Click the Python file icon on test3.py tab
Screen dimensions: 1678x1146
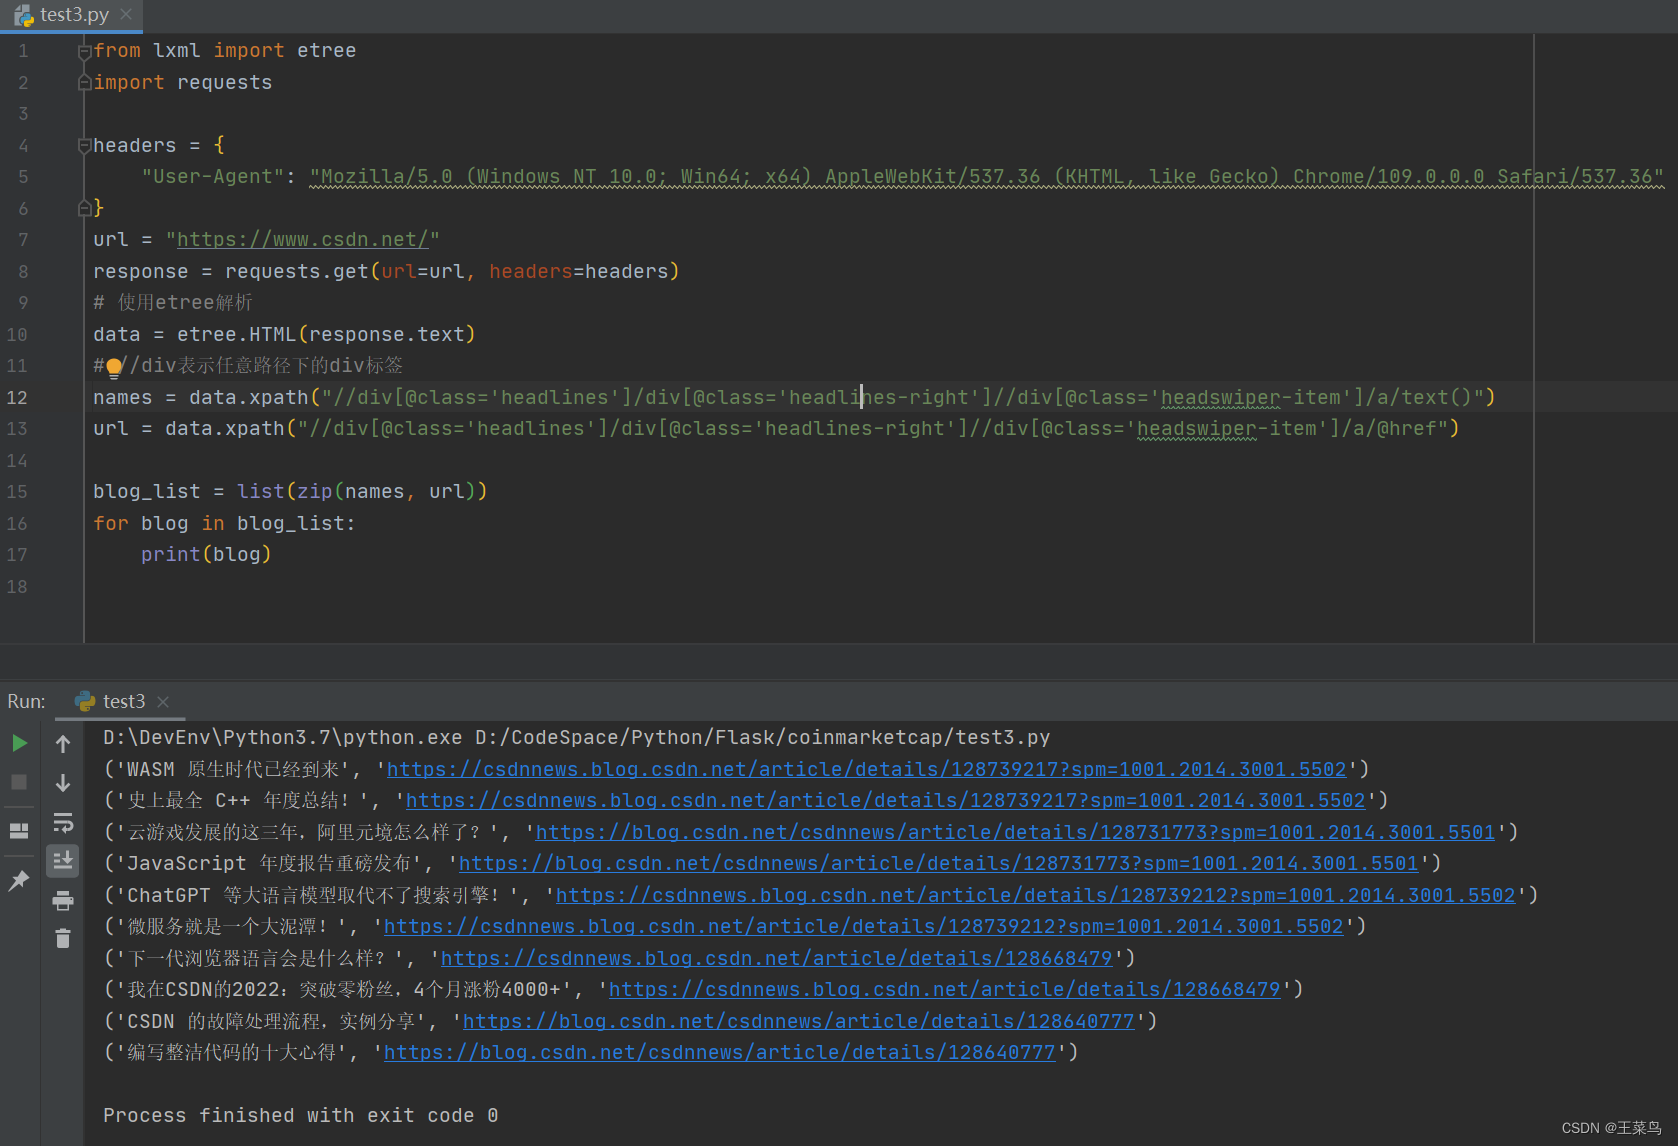tap(24, 15)
